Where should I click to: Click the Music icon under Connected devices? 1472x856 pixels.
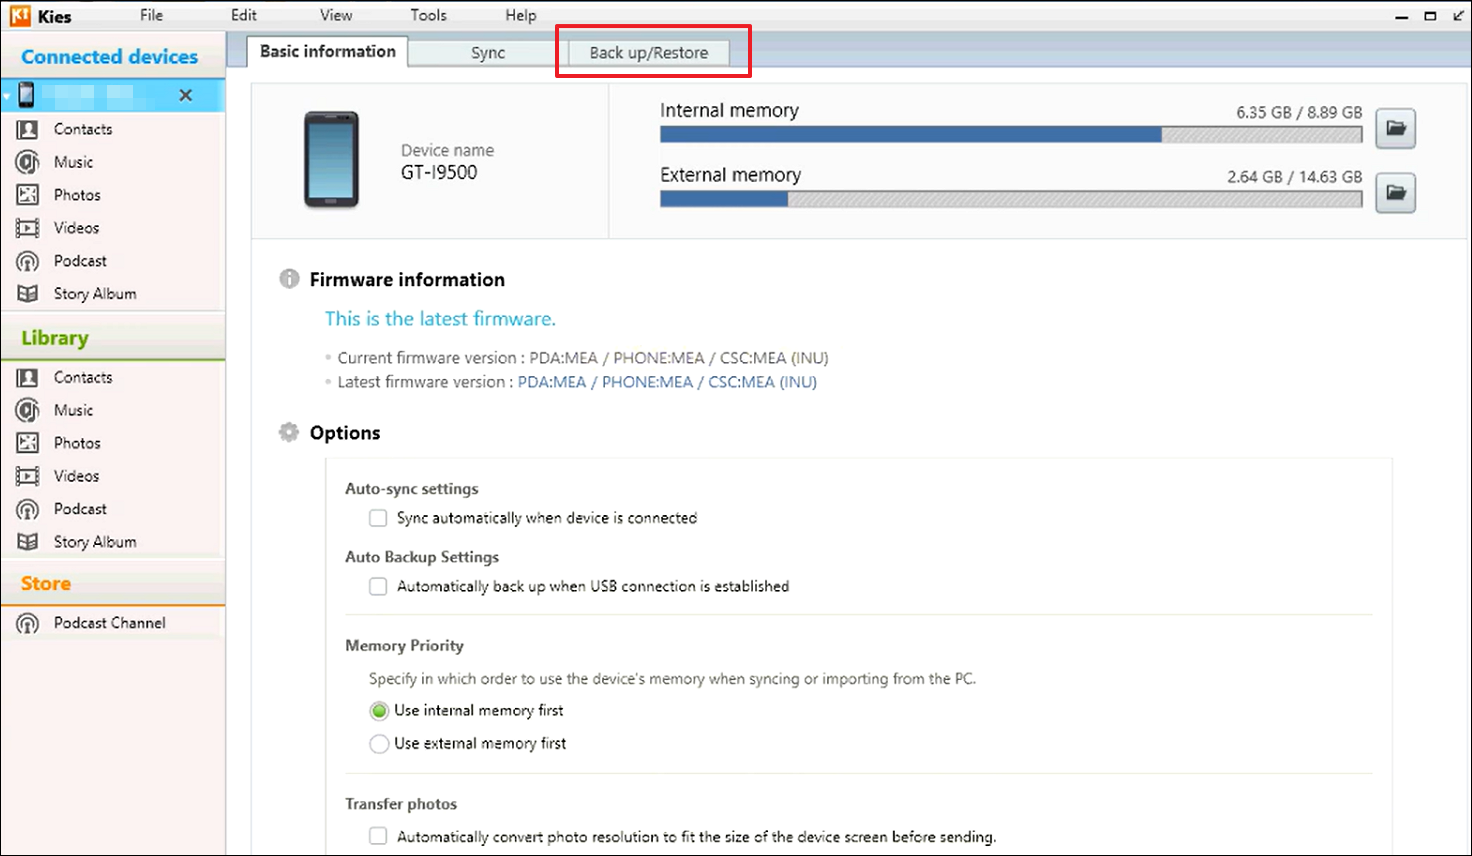28,162
